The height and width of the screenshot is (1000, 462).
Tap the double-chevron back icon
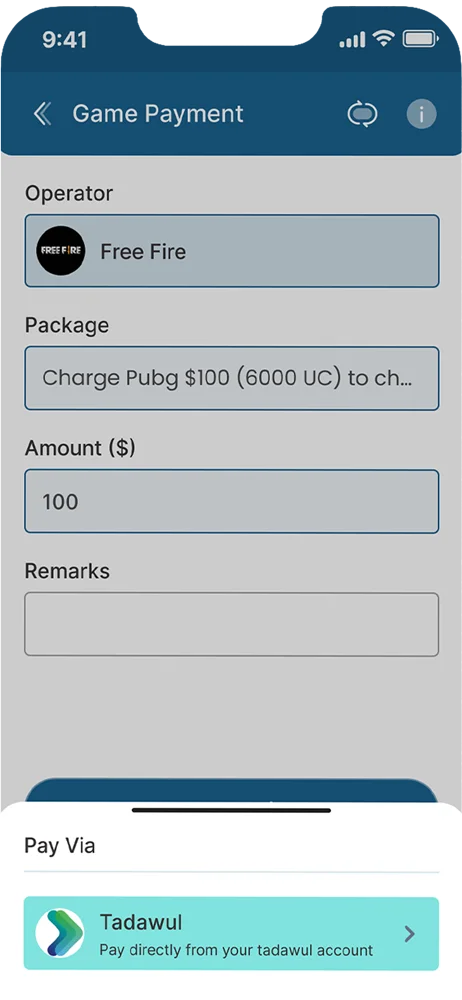point(42,114)
